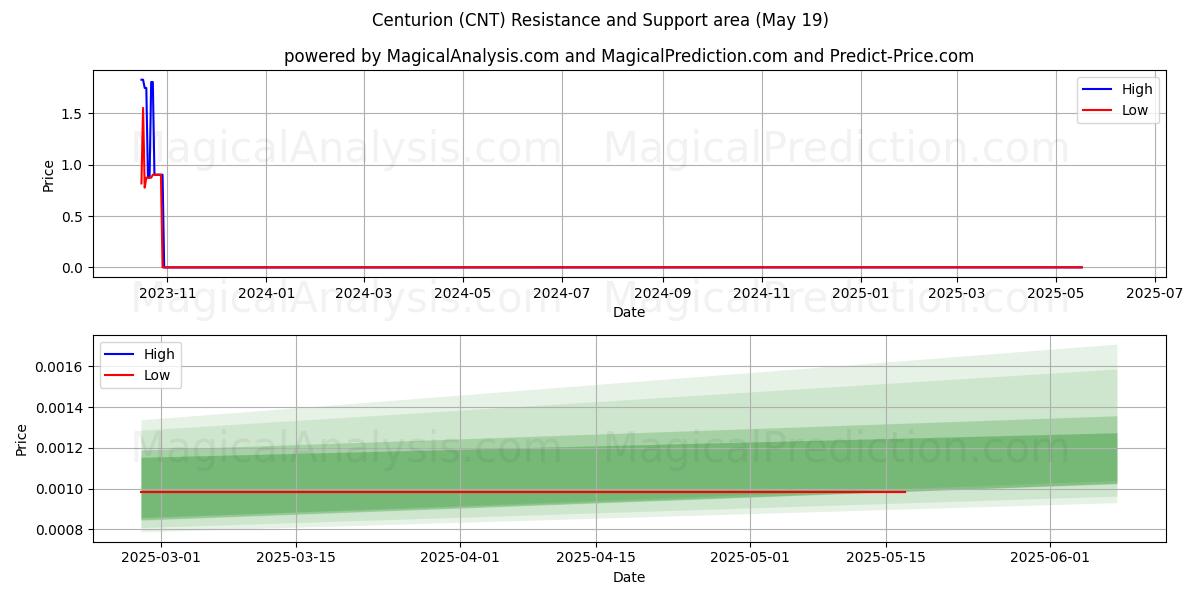Click the '2024-07' x-axis label
This screenshot has height=600, width=1200.
(x=561, y=293)
